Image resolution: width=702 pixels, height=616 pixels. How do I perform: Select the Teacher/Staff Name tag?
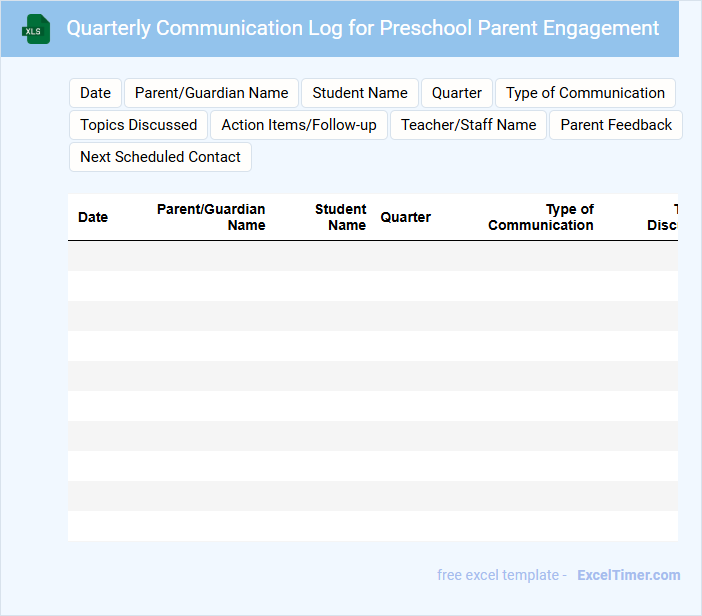click(469, 125)
